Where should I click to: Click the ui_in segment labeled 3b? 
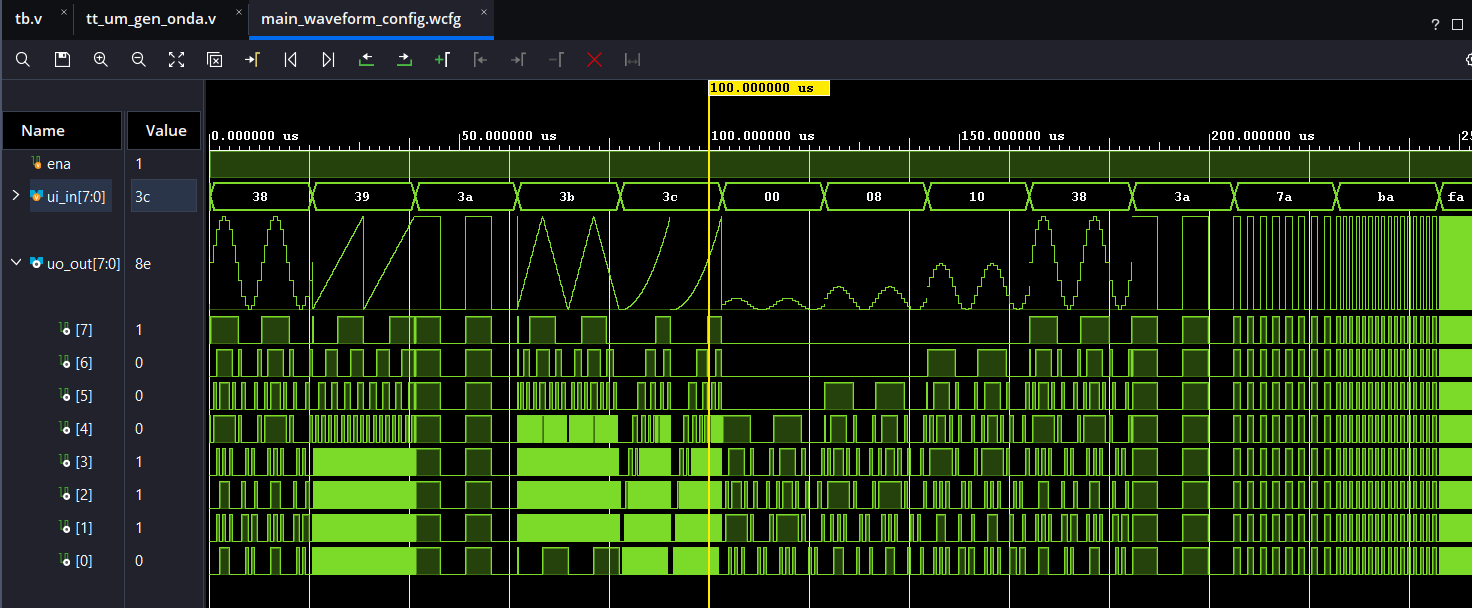[x=567, y=197]
